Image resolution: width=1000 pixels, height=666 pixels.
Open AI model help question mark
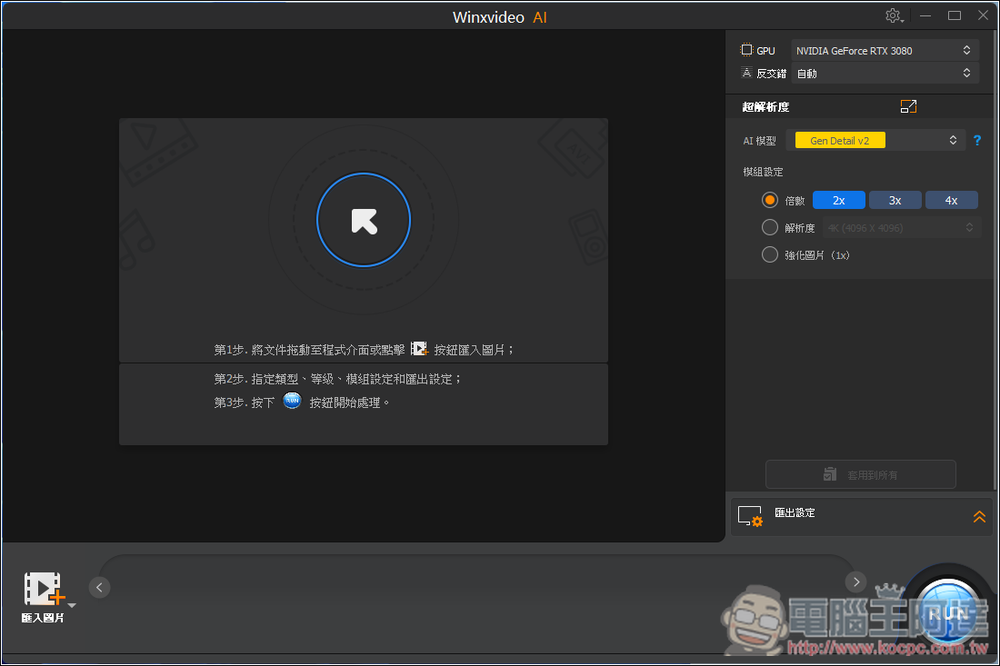click(x=977, y=140)
